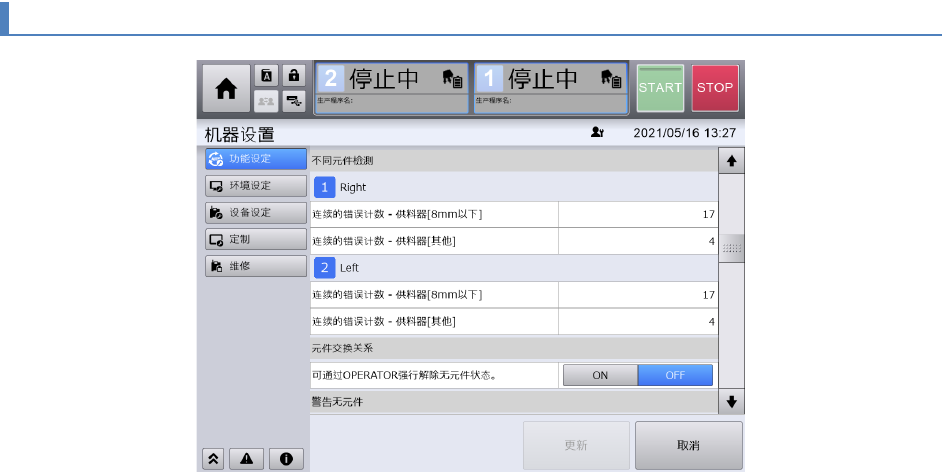Open the warning triangle alerts button
The width and height of the screenshot is (942, 472).
pyautogui.click(x=246, y=459)
